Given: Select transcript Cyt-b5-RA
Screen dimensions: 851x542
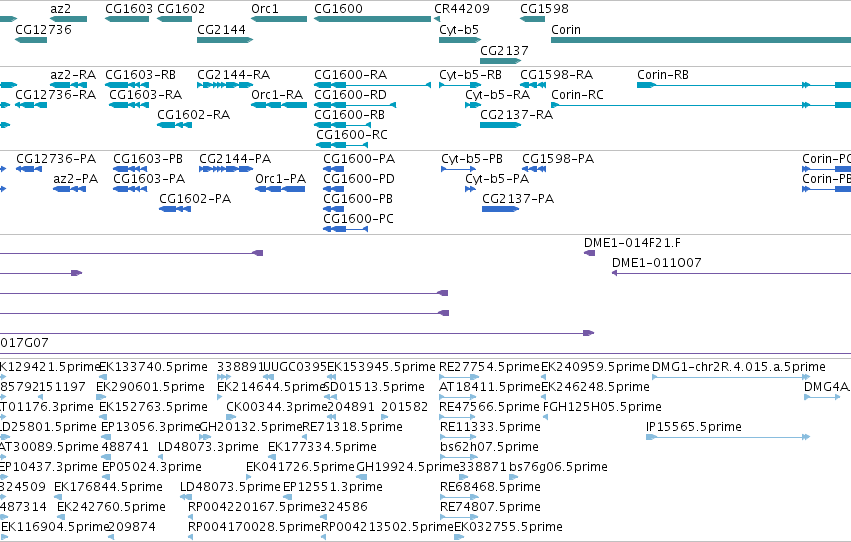Looking at the screenshot, I should [473, 105].
